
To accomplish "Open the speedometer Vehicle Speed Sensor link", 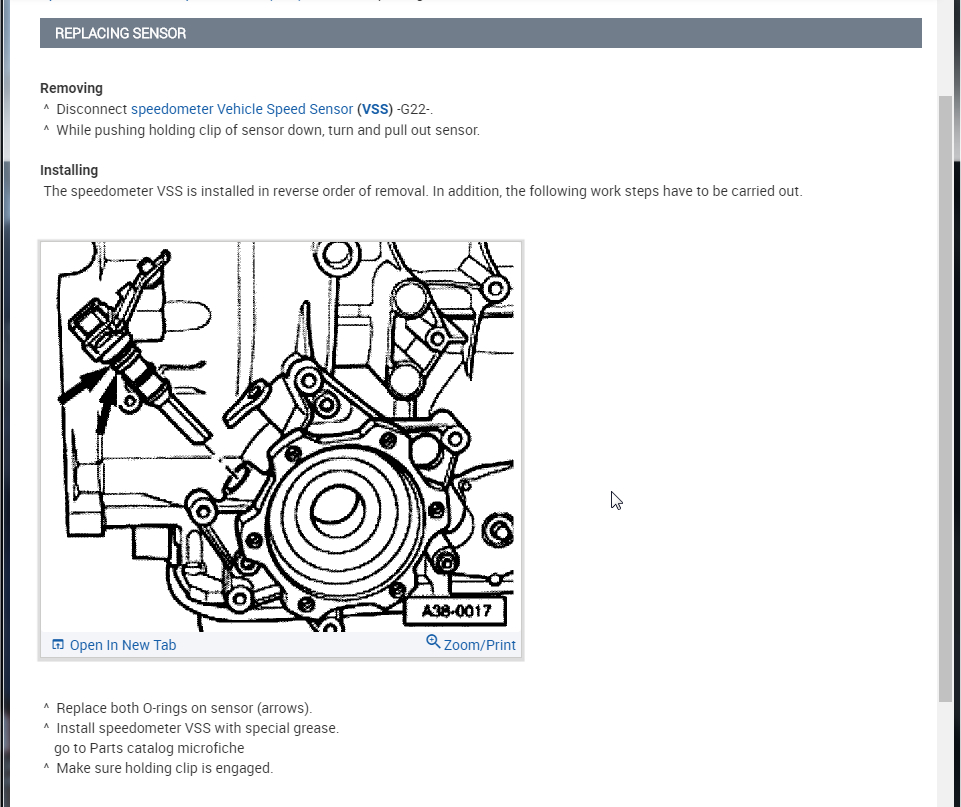I will (242, 109).
